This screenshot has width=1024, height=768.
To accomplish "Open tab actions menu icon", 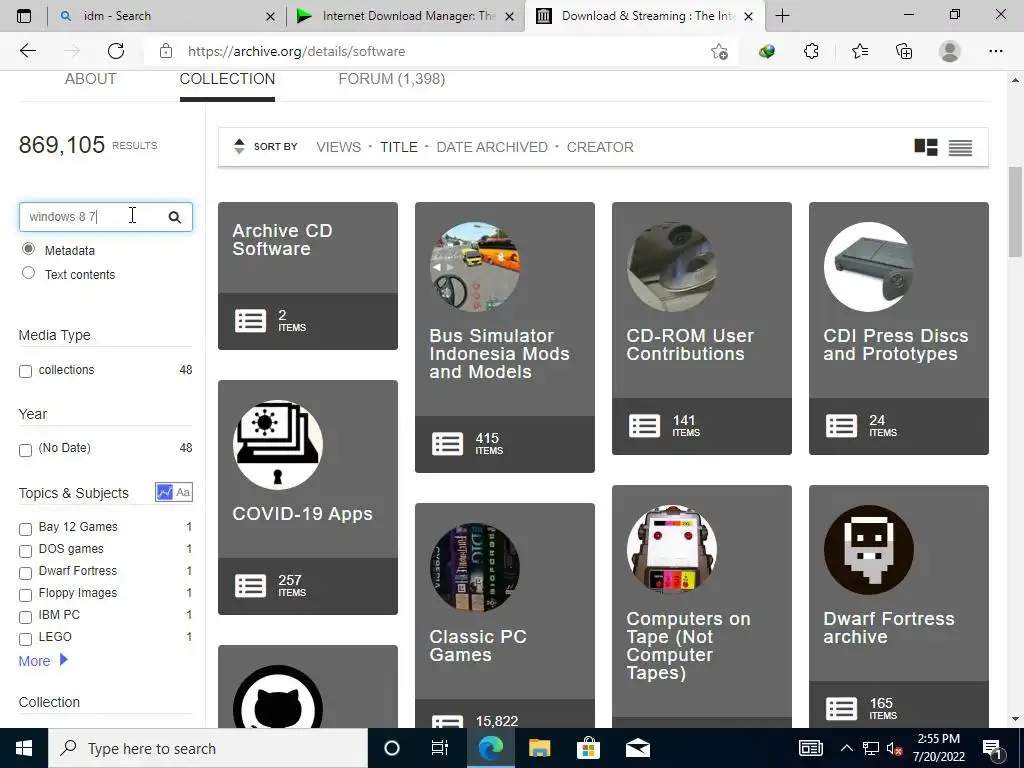I will point(24,16).
